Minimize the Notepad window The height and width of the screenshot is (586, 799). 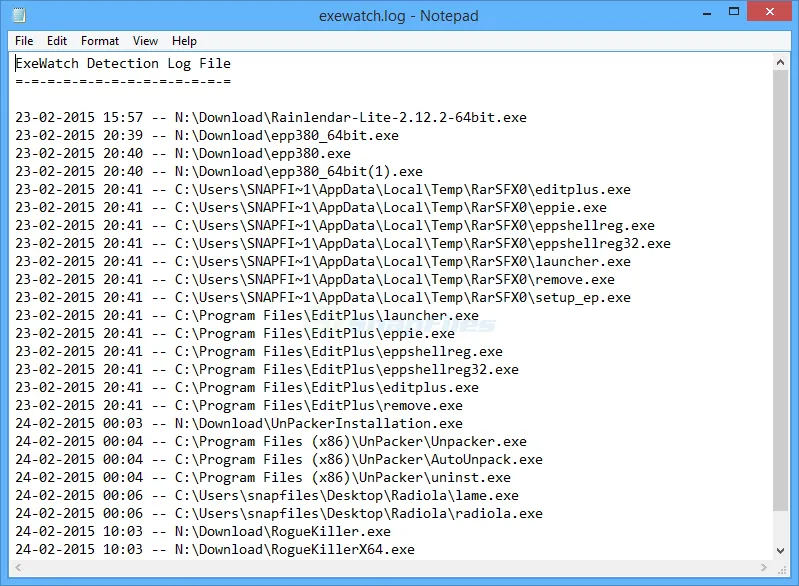tap(707, 13)
